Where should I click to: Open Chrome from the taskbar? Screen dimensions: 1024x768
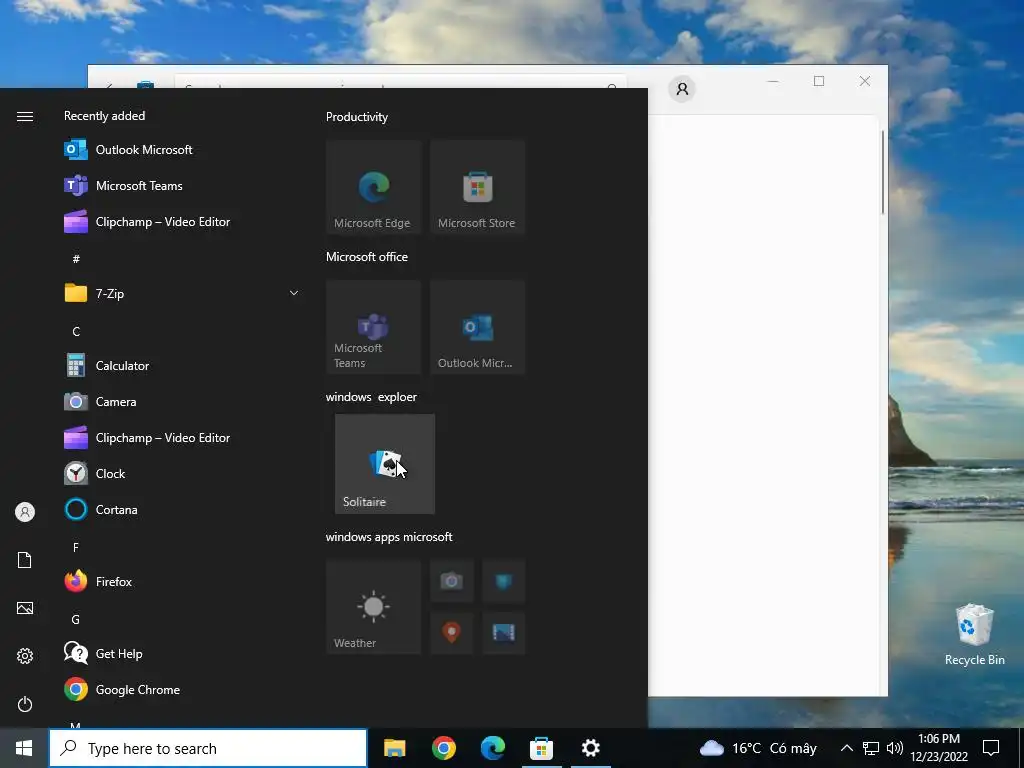443,748
